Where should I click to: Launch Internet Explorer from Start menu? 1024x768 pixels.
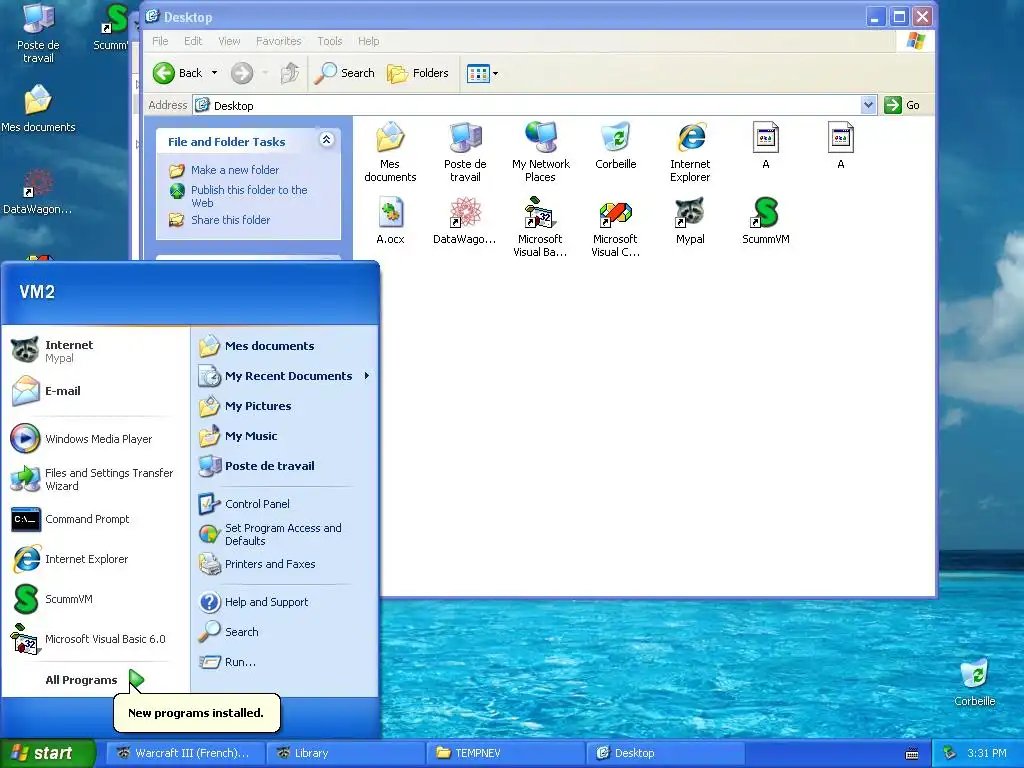[x=95, y=559]
